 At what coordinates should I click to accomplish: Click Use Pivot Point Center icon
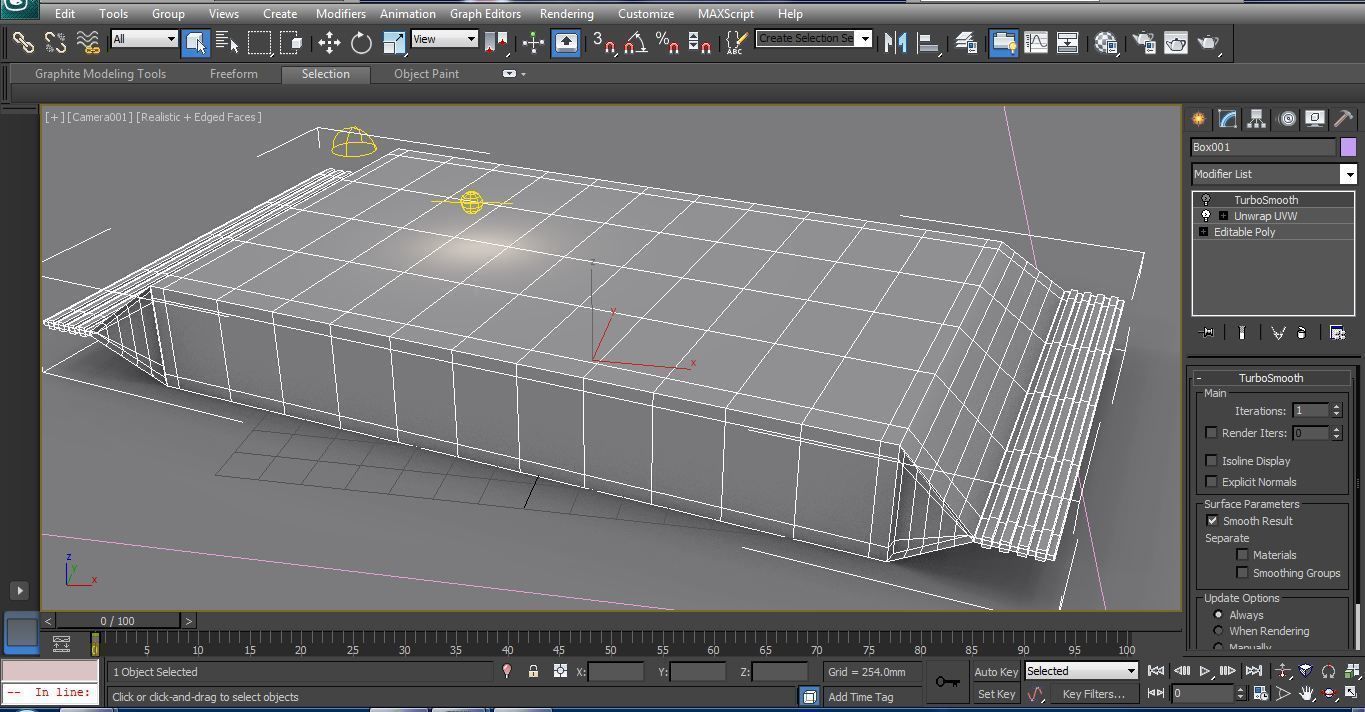tap(495, 42)
